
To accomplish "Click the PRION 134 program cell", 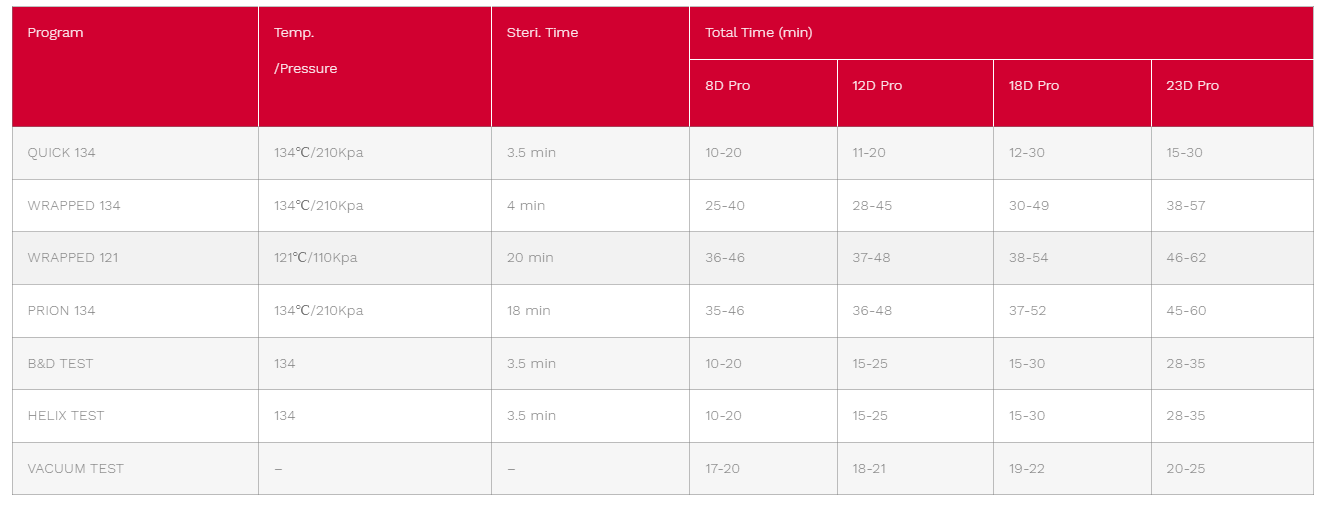I will click(x=135, y=311).
